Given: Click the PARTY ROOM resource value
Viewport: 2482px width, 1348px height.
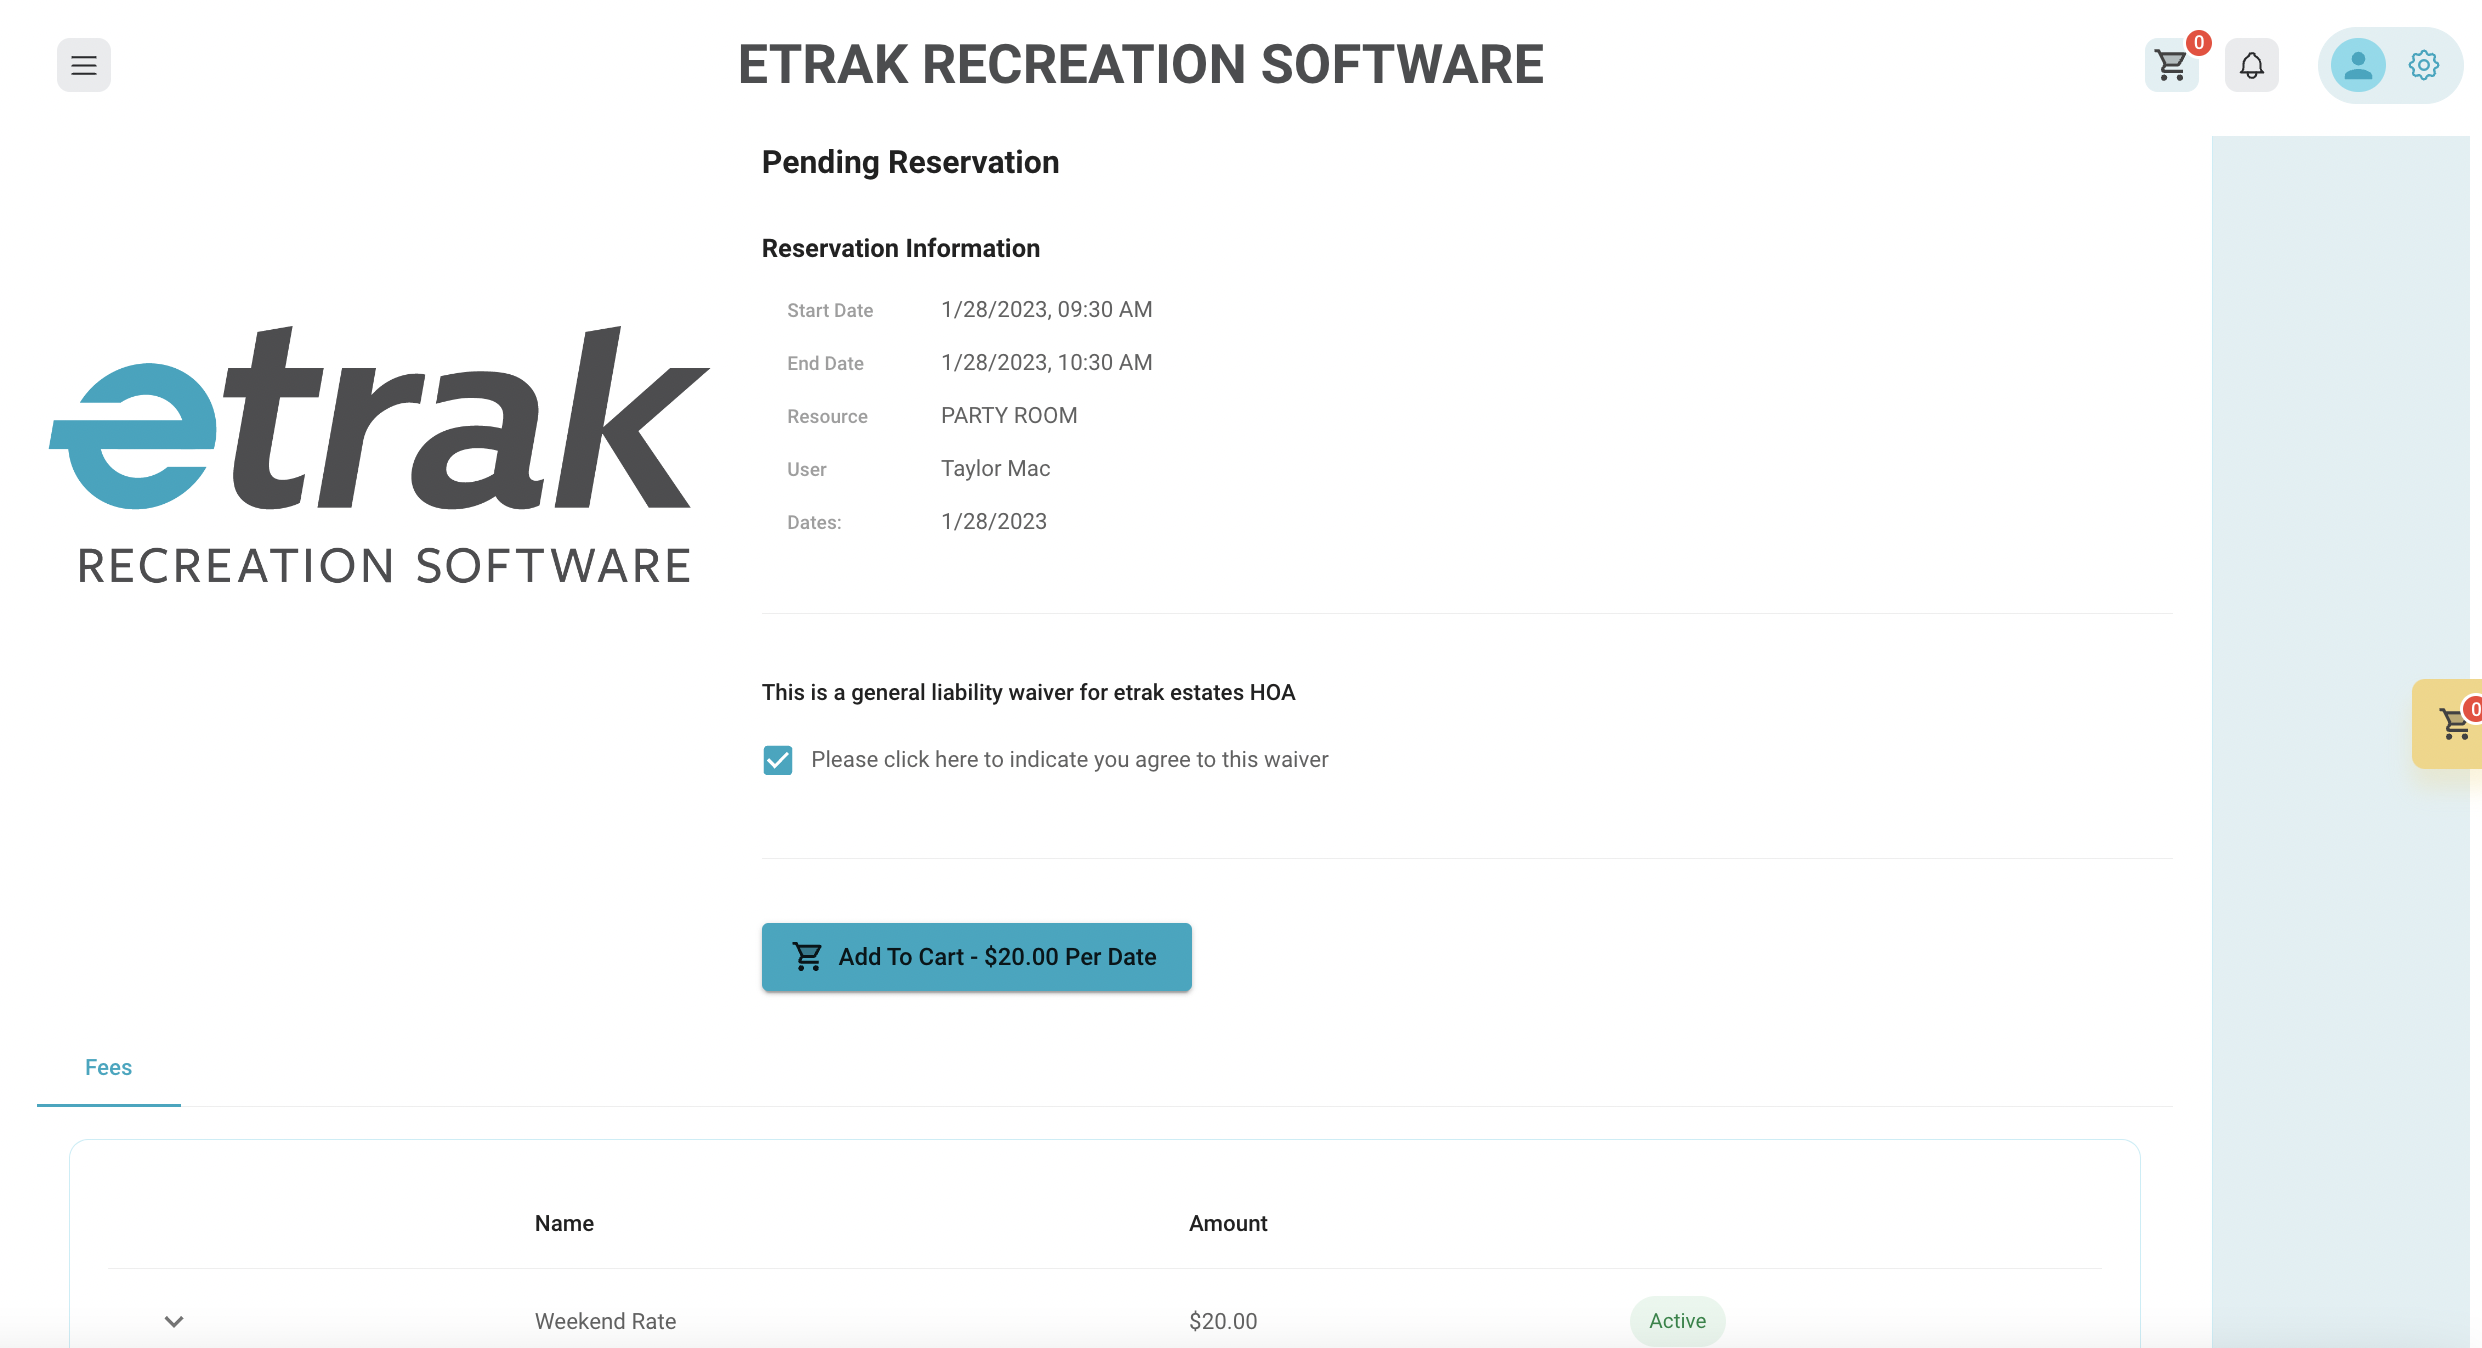Looking at the screenshot, I should [x=1009, y=416].
